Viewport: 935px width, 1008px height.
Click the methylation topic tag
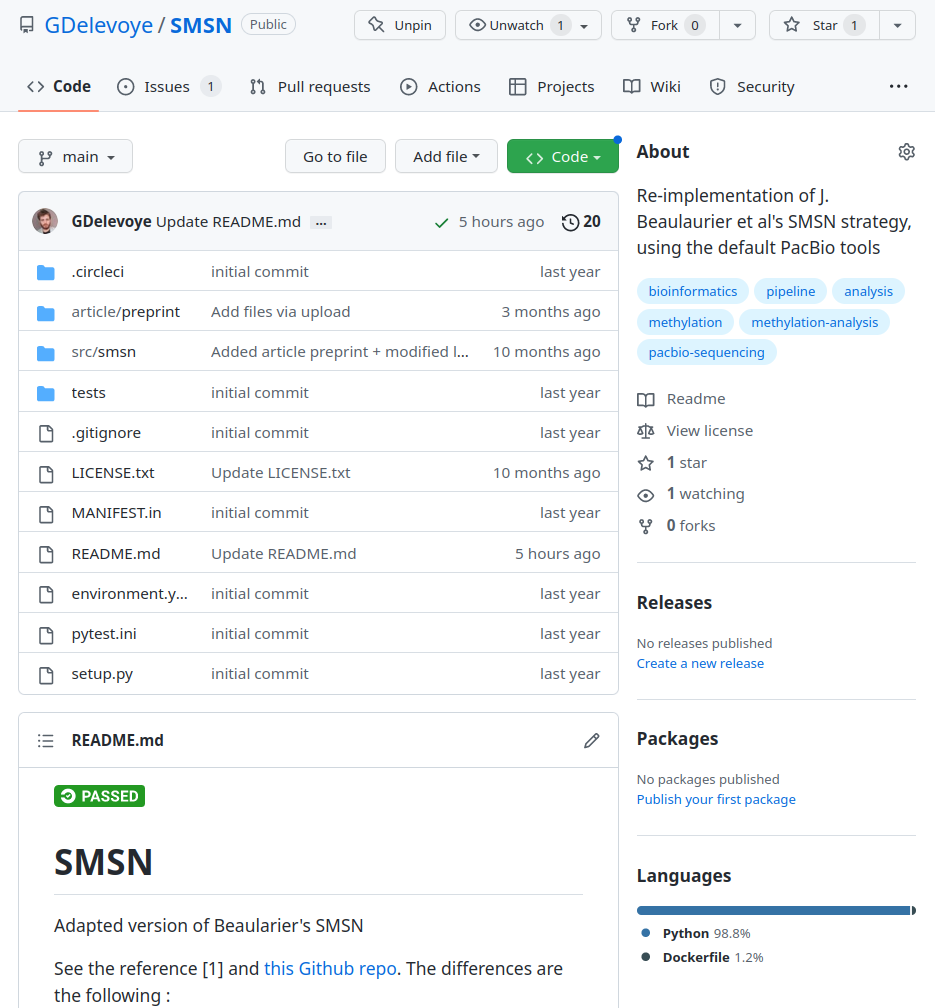(x=685, y=322)
